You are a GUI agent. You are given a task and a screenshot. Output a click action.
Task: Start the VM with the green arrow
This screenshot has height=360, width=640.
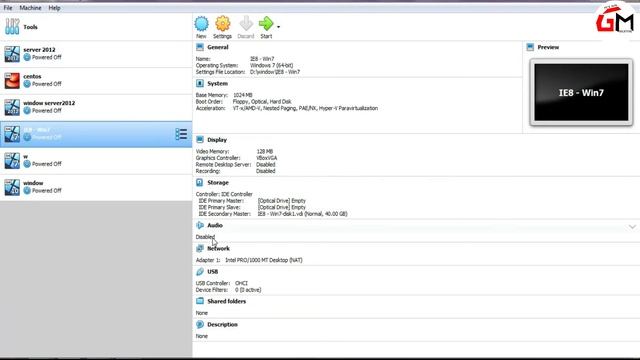(266, 24)
